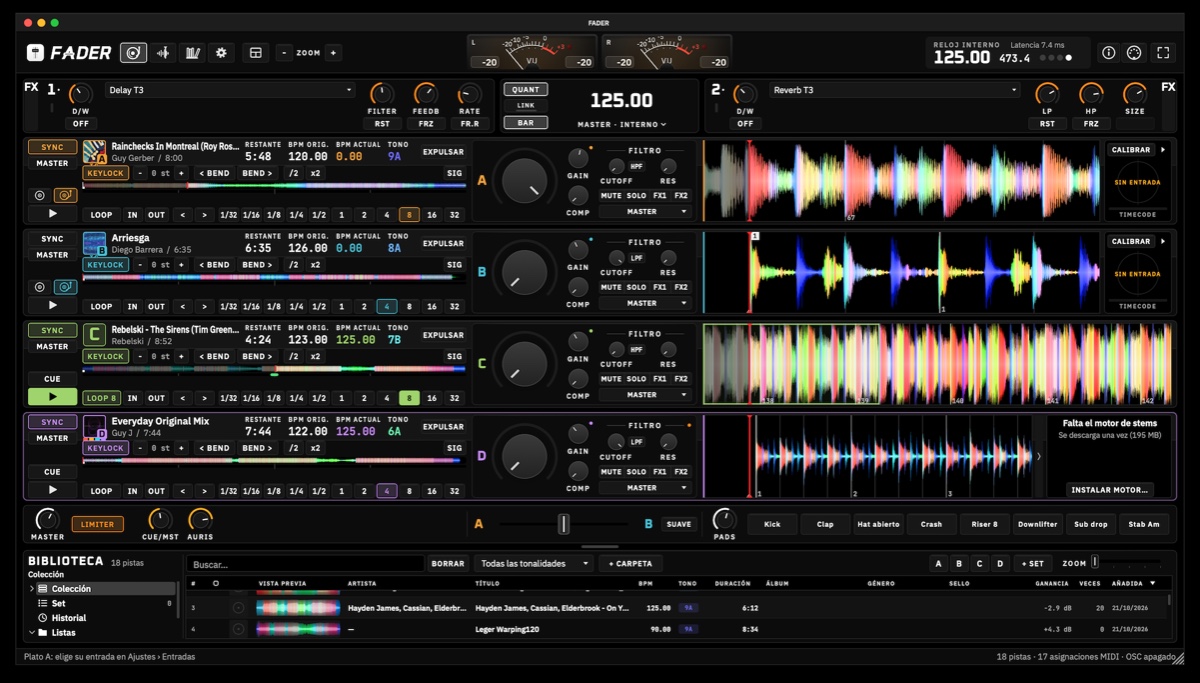1200x683 pixels.
Task: Sort the library by the BPM column header
Action: pyautogui.click(x=646, y=583)
